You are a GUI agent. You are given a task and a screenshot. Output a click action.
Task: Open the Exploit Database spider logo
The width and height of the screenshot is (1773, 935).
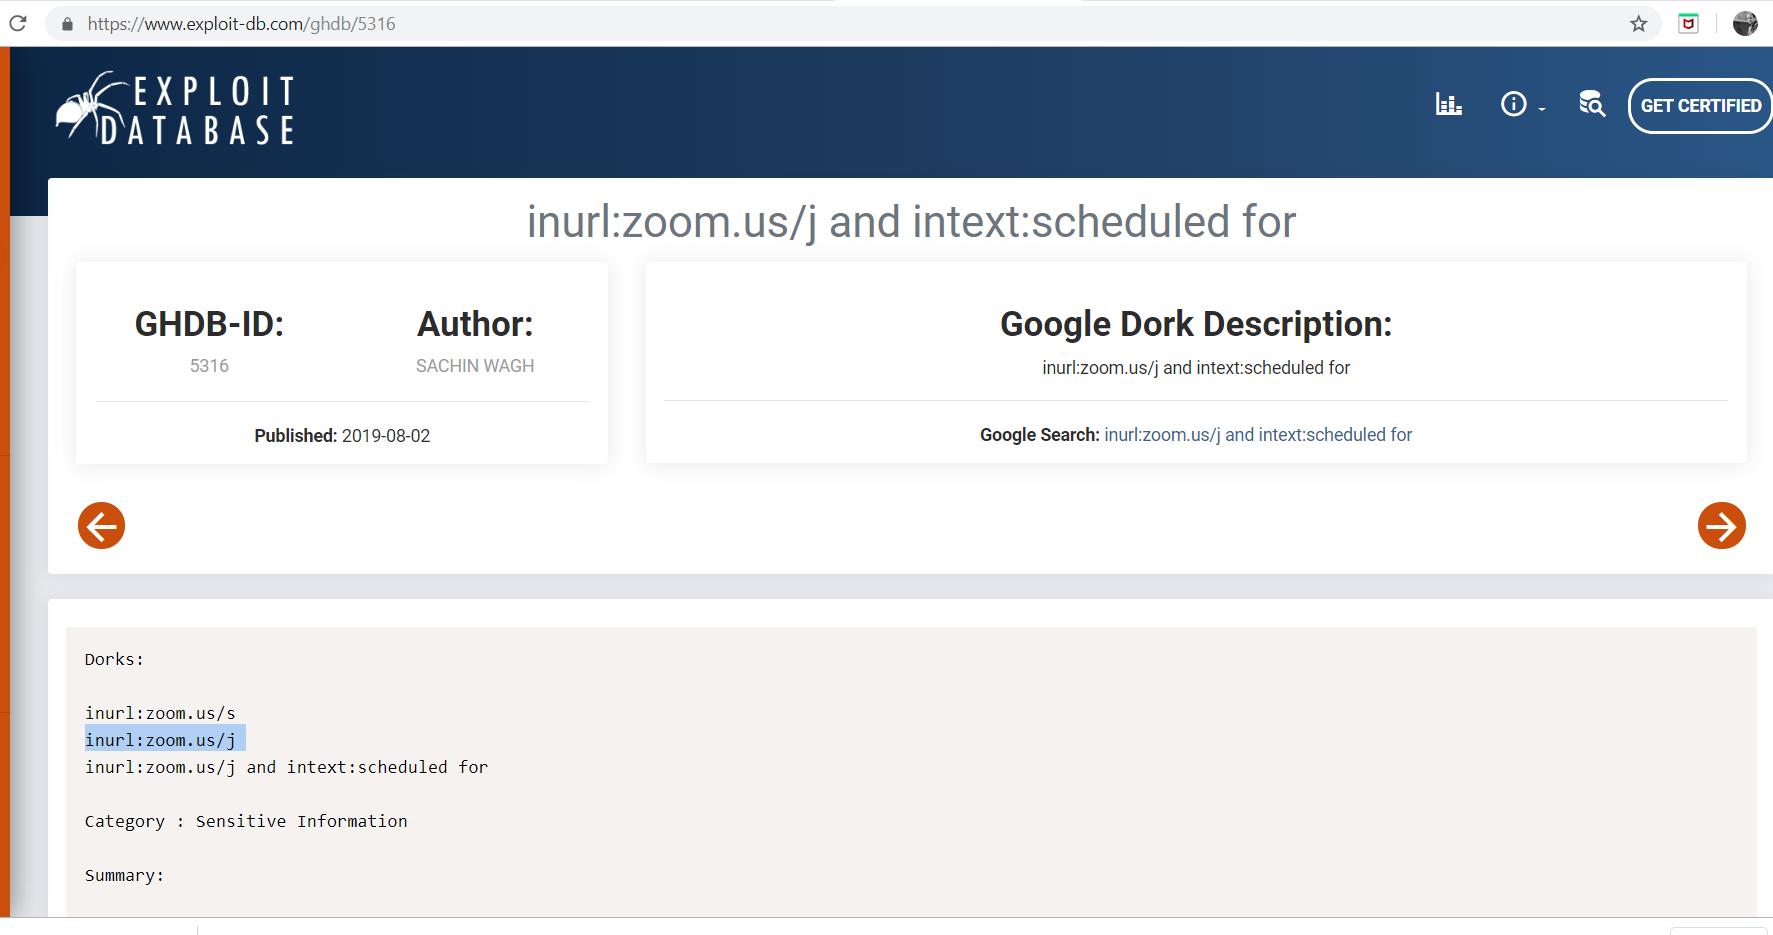pyautogui.click(x=176, y=109)
